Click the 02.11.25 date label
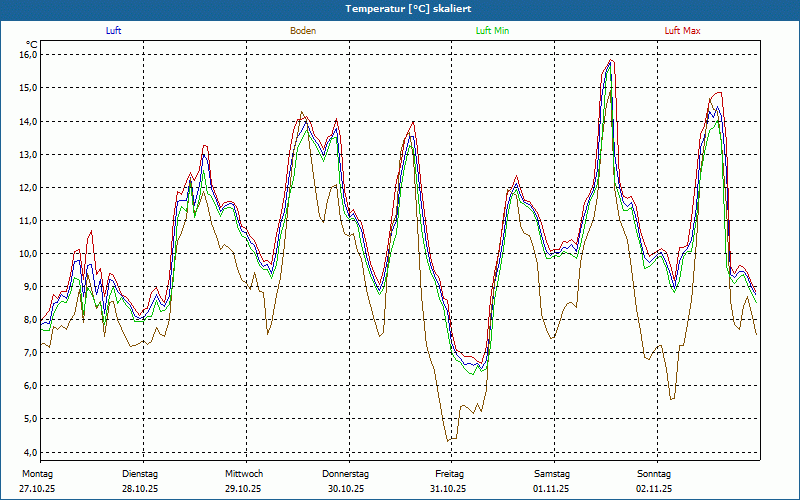Screen dimensions: 800x500 654,489
